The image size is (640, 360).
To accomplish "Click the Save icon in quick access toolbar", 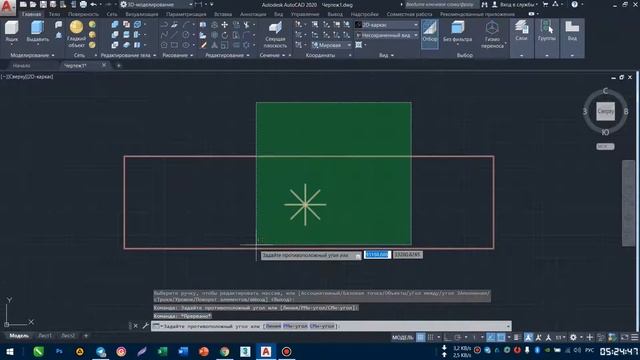I will click(x=43, y=4).
